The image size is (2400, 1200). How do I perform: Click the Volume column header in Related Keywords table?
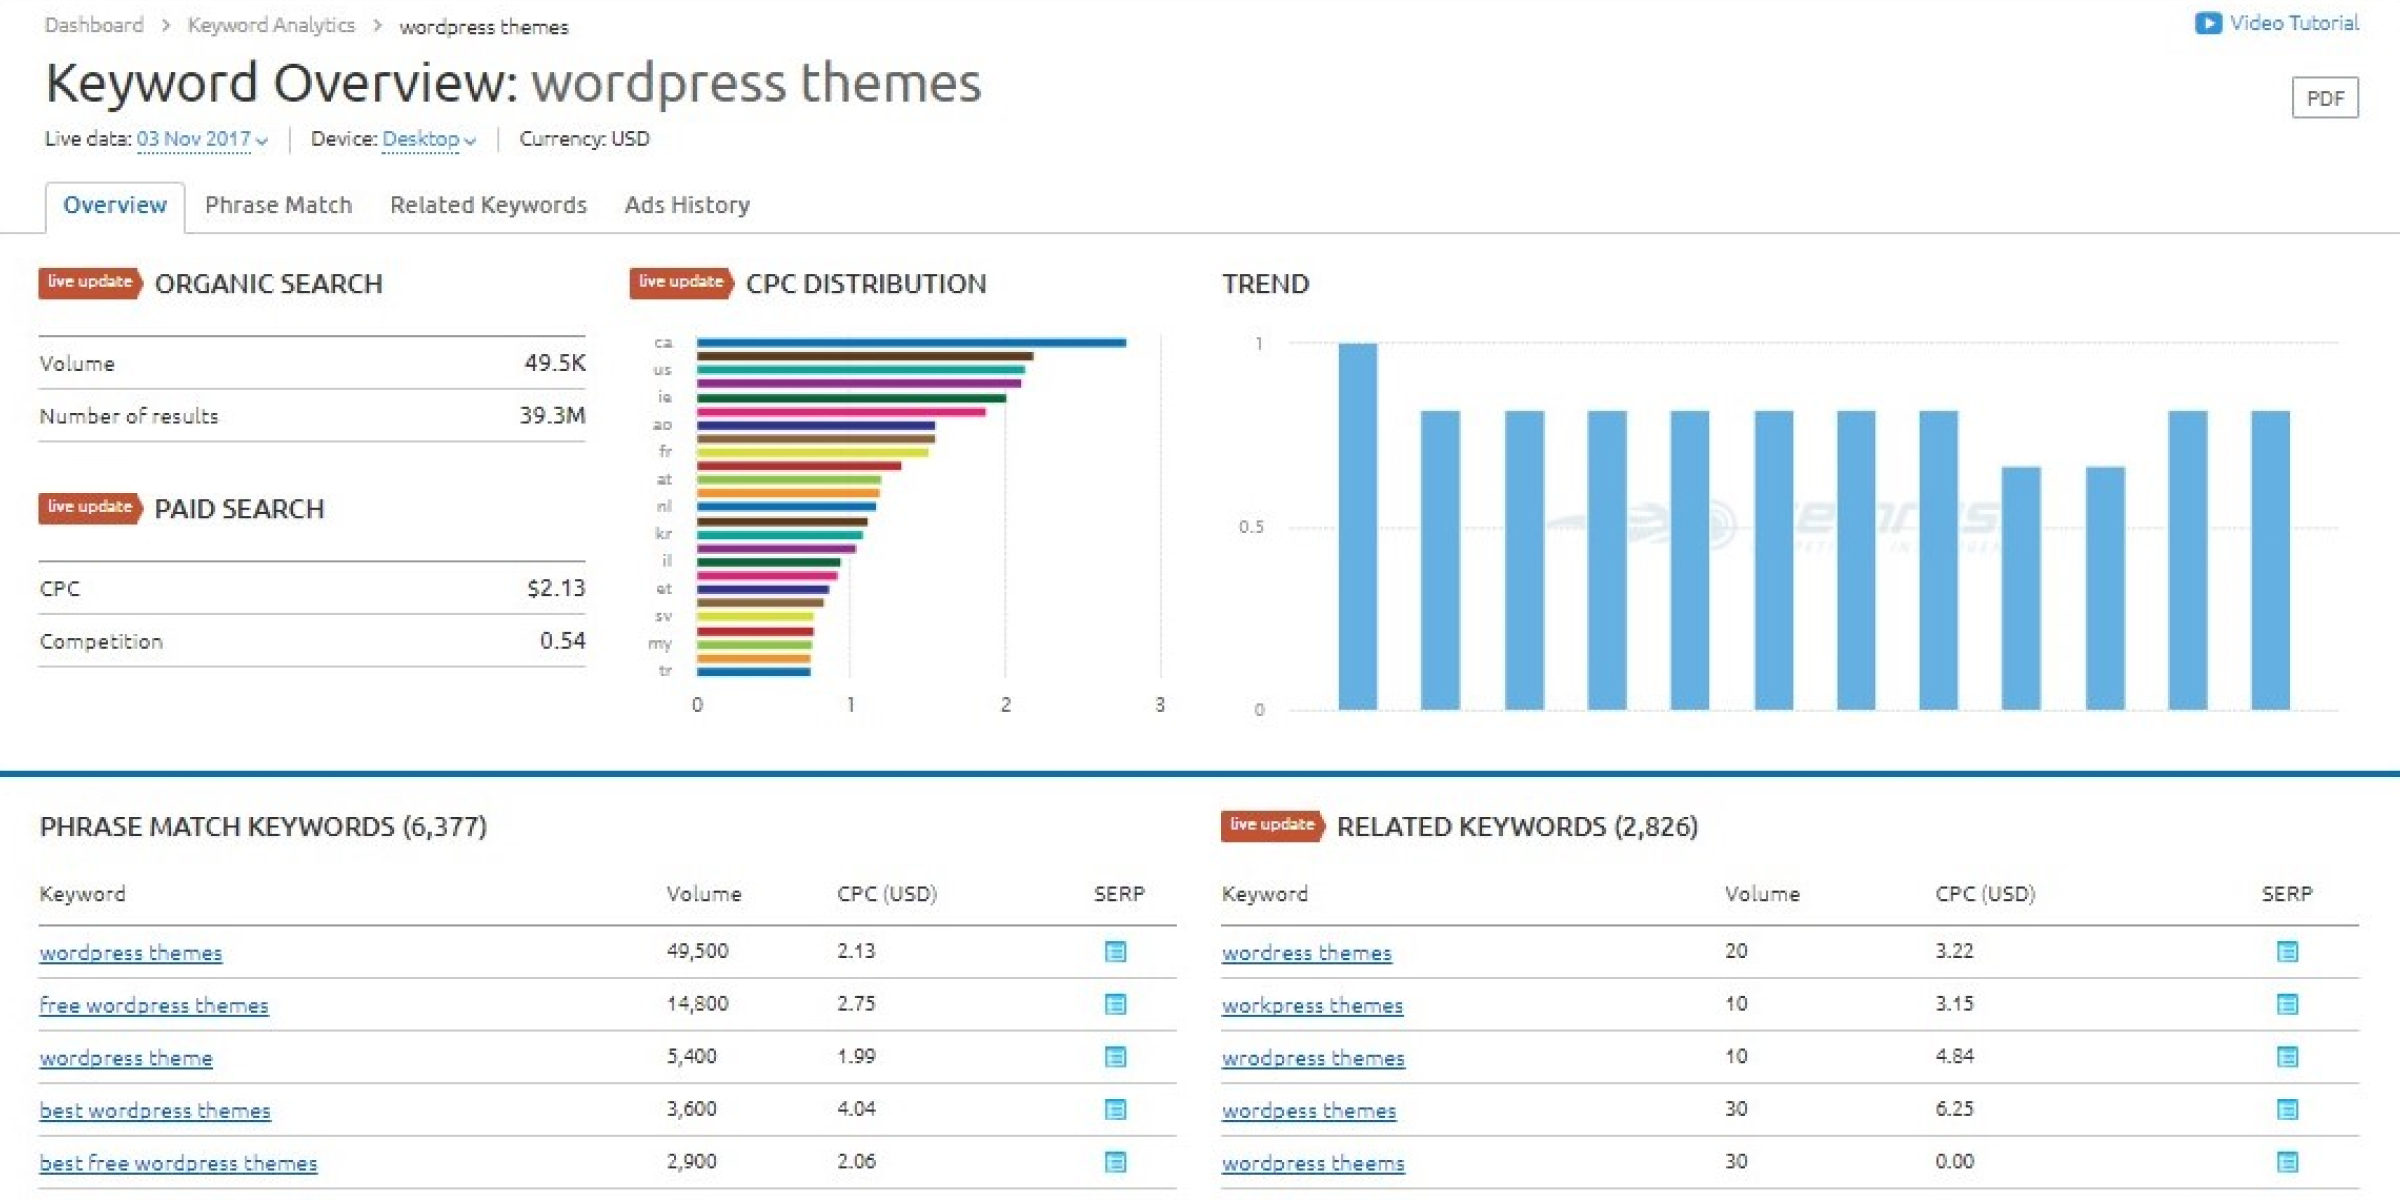click(x=1762, y=894)
